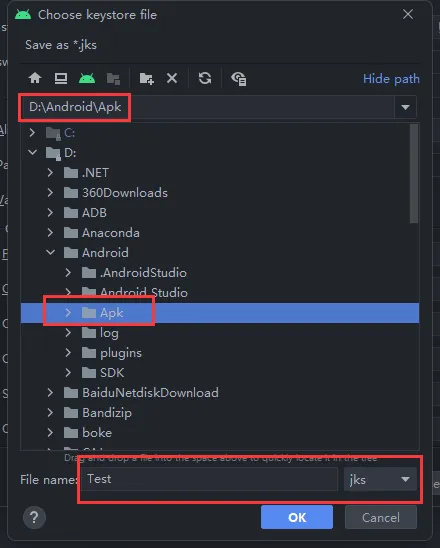Screen dimensions: 440x548
Task: Confirm with the OK button
Action: [x=297, y=517]
